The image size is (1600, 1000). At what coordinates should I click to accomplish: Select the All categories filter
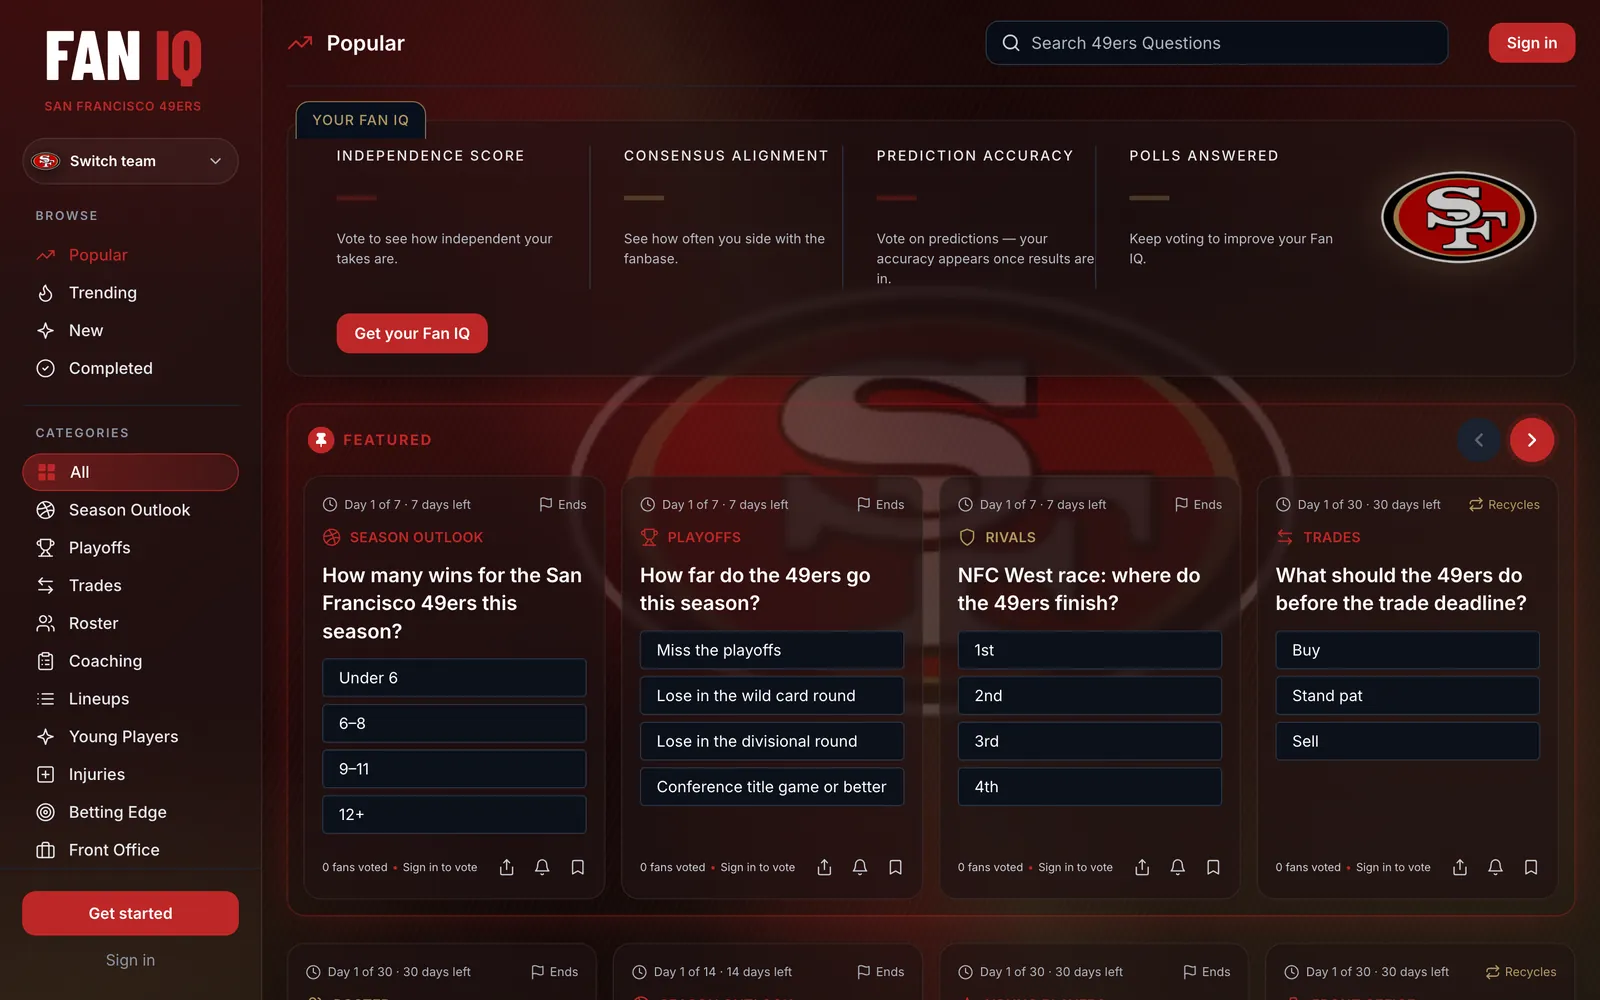[130, 472]
